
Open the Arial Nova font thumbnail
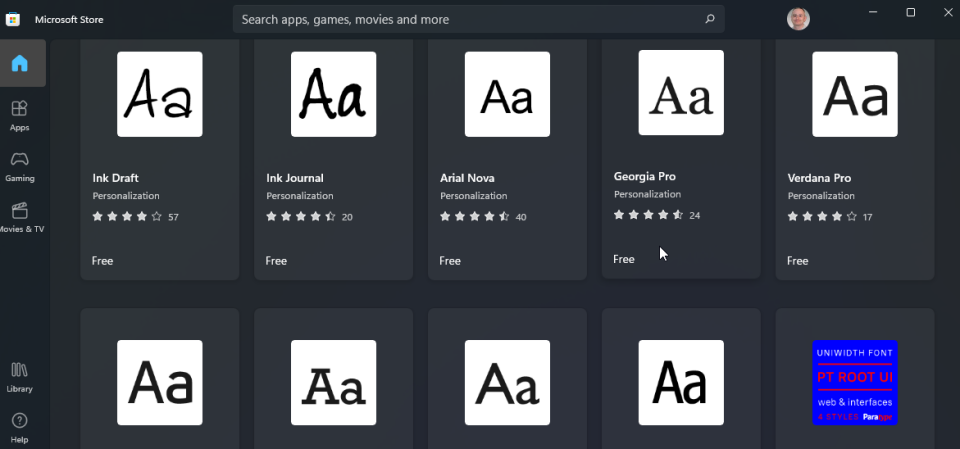click(x=508, y=94)
